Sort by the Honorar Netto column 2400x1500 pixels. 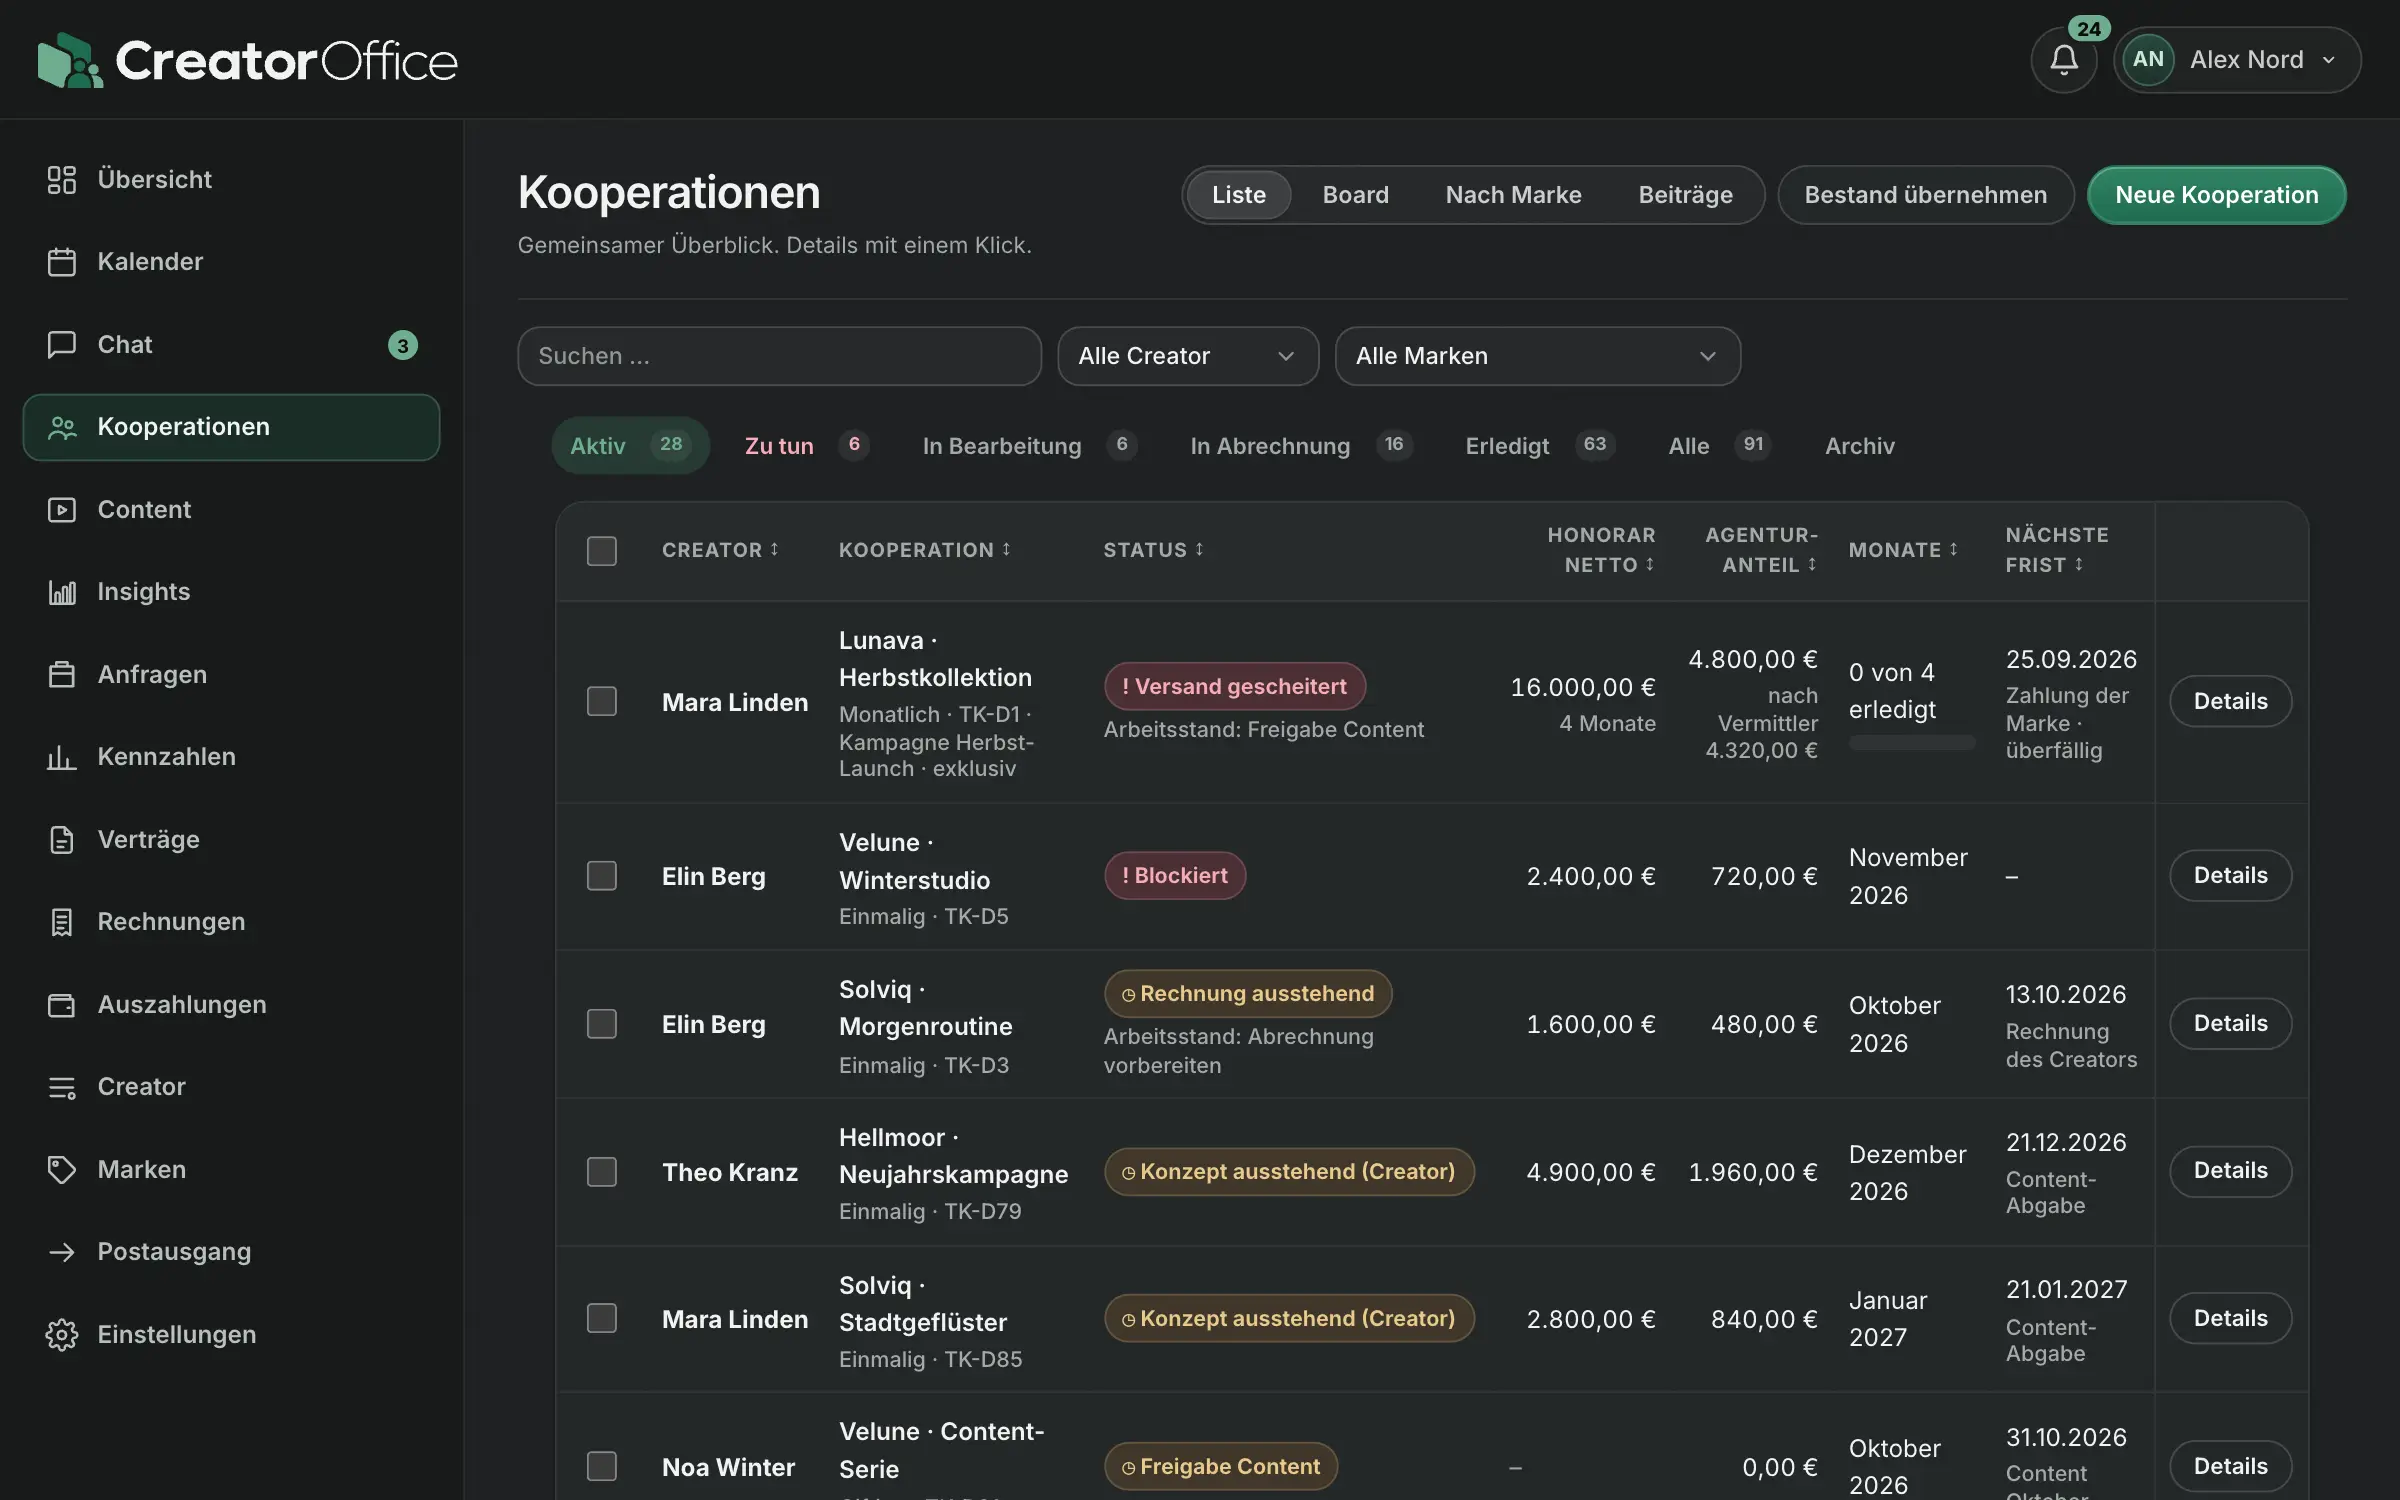(x=1601, y=550)
